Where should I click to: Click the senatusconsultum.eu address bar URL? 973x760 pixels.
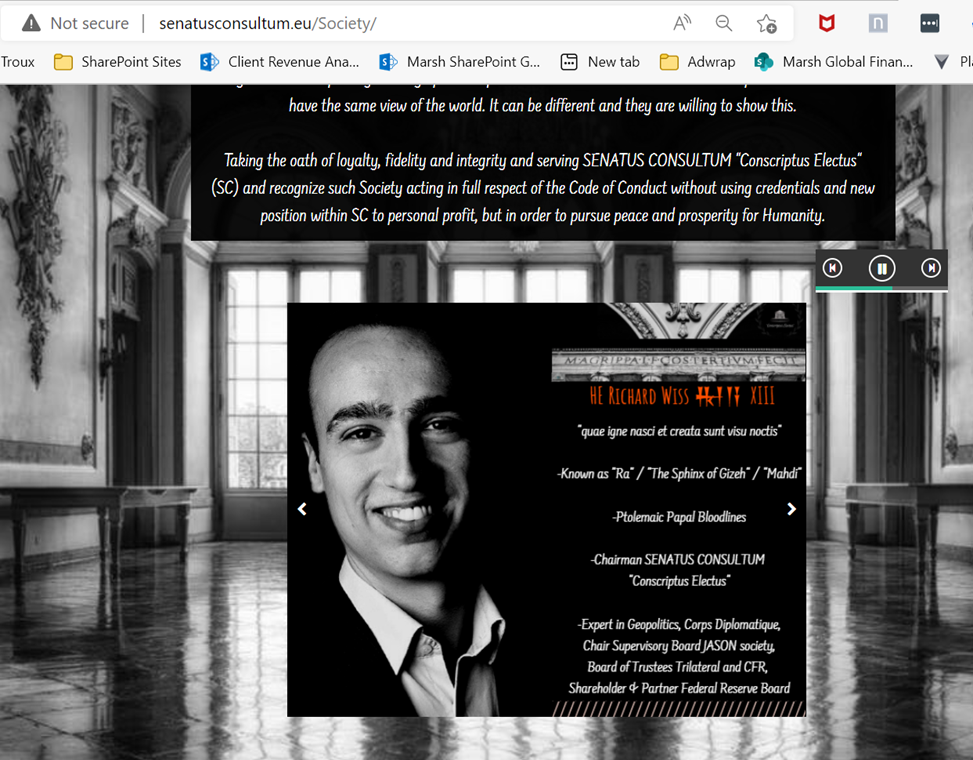[267, 23]
